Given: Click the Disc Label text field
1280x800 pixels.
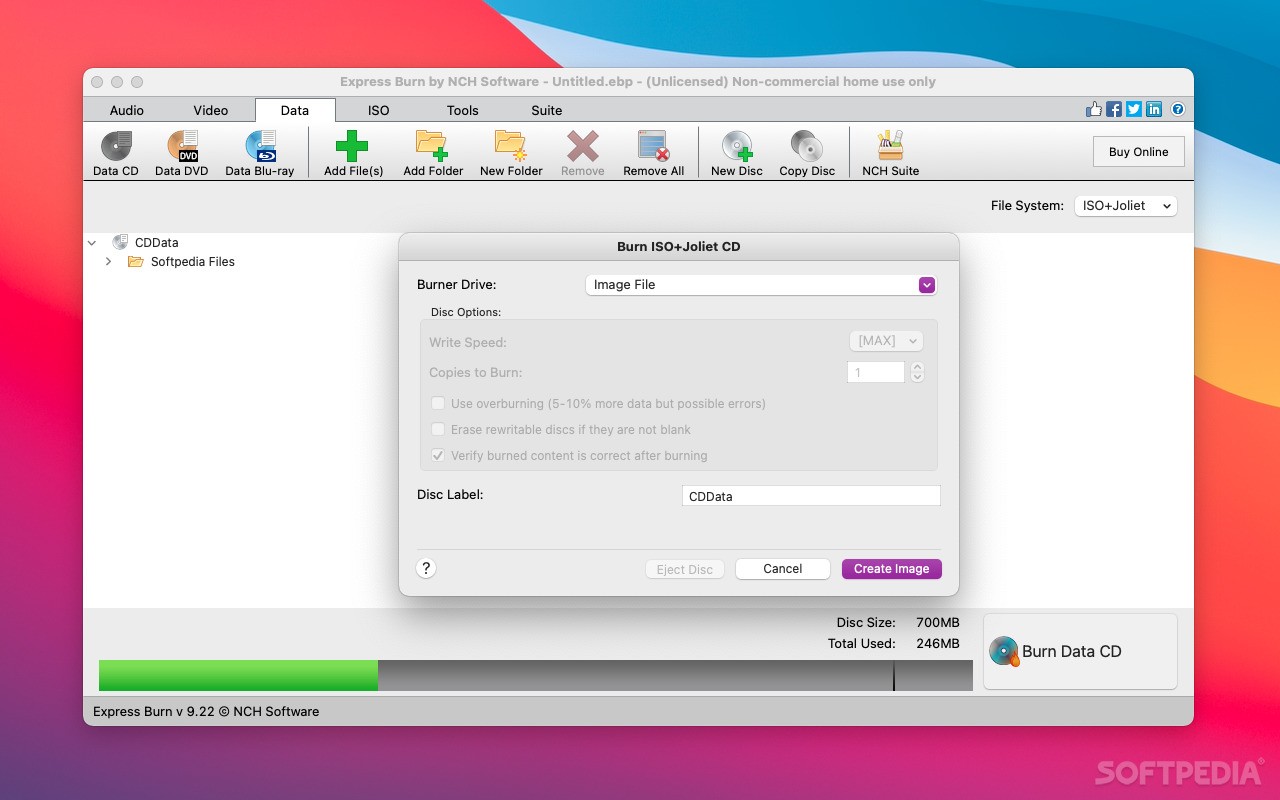Looking at the screenshot, I should click(x=811, y=496).
